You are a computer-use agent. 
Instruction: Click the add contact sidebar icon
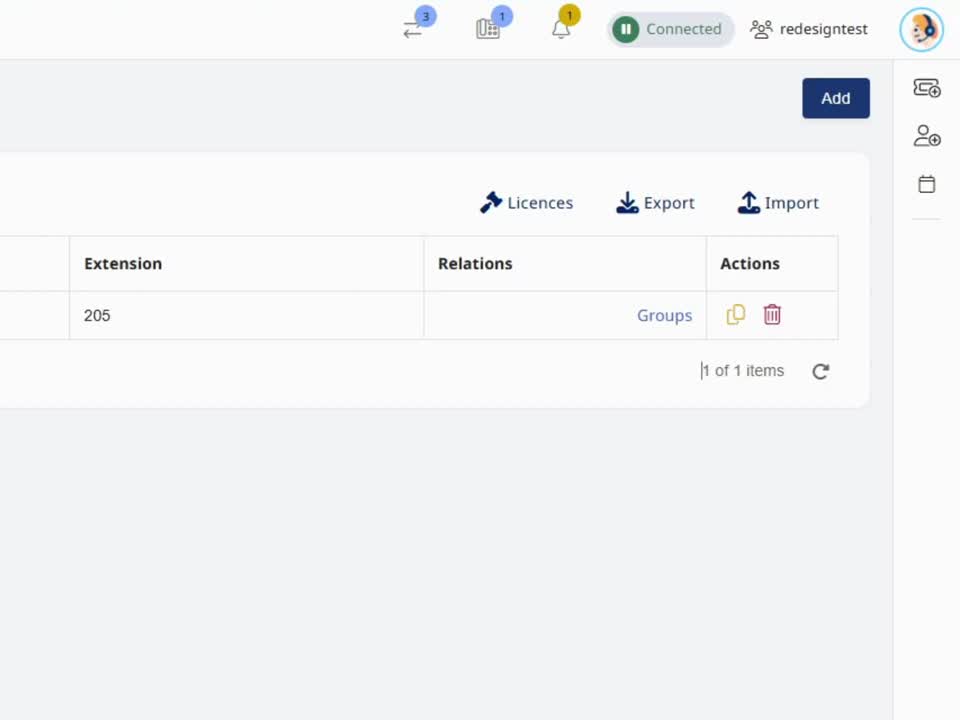(x=927, y=135)
